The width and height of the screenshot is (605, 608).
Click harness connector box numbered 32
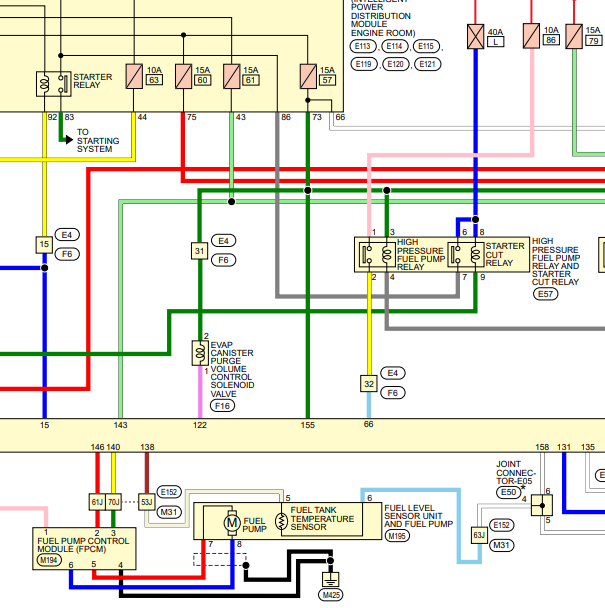(x=369, y=384)
